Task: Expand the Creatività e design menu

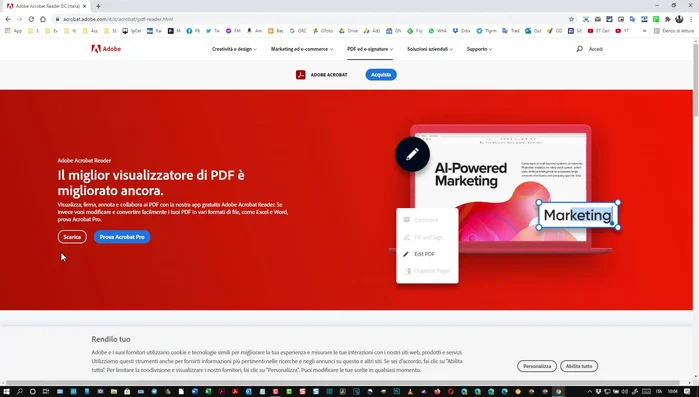Action: pyautogui.click(x=234, y=49)
